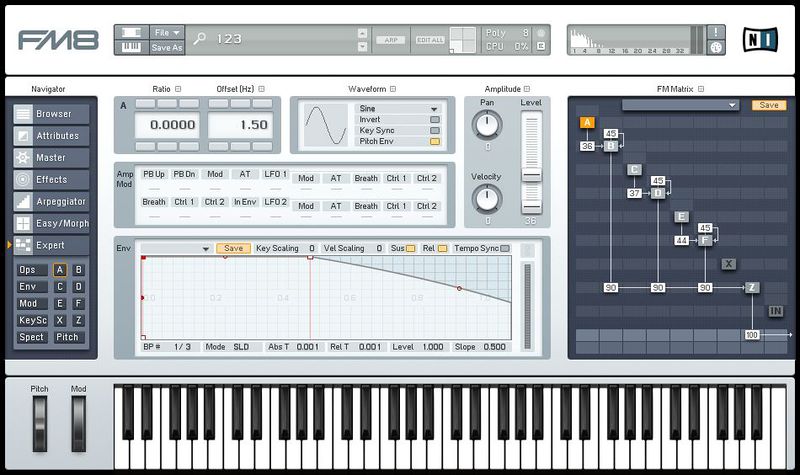Click the Save As button
This screenshot has width=800, height=475.
point(167,47)
